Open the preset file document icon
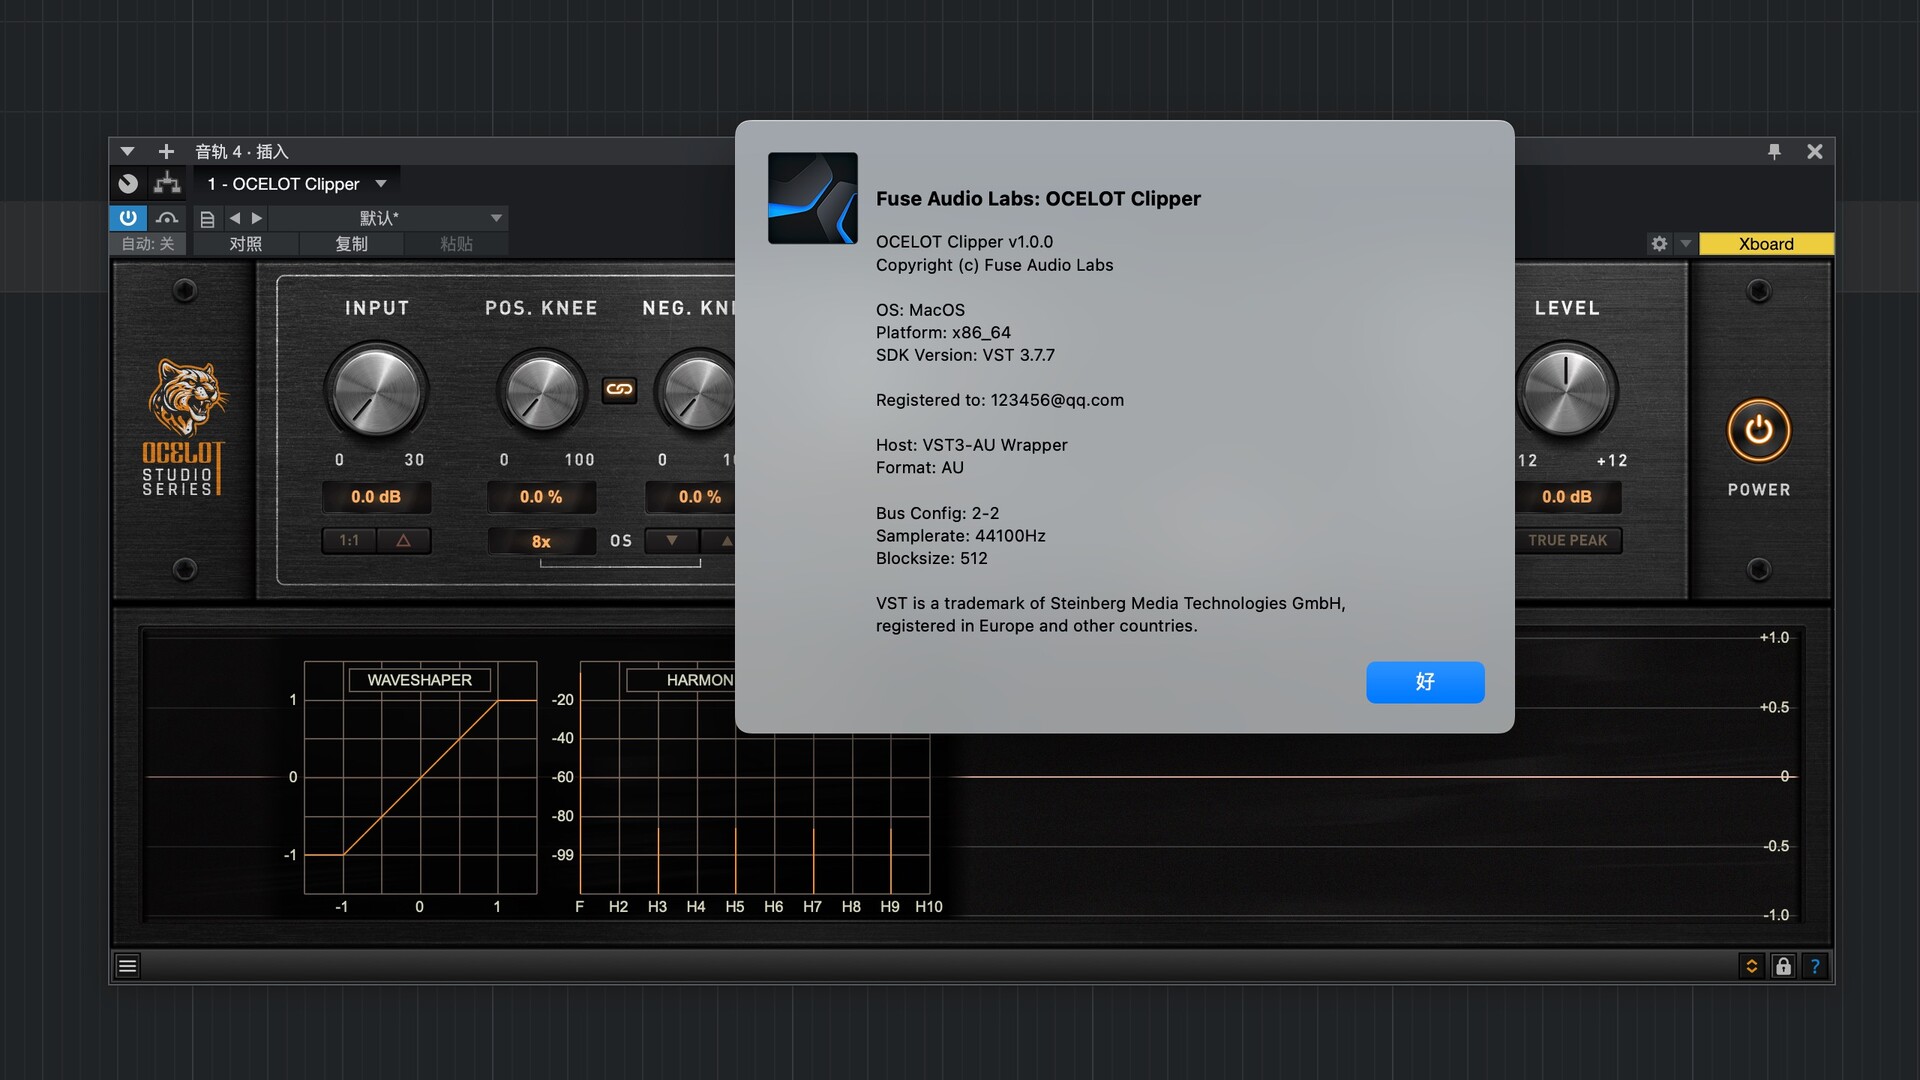1920x1080 pixels. pyautogui.click(x=207, y=219)
